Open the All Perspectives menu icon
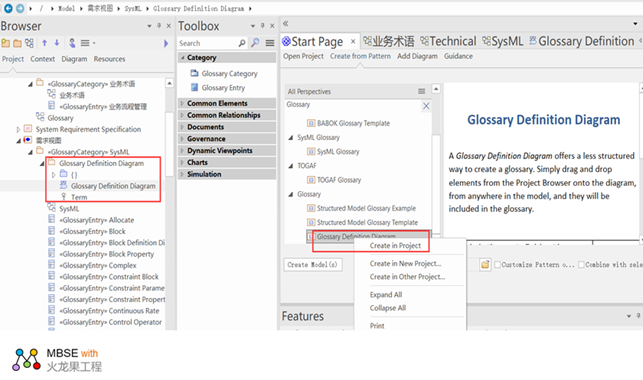Viewport: 643px width, 380px height. (421, 91)
